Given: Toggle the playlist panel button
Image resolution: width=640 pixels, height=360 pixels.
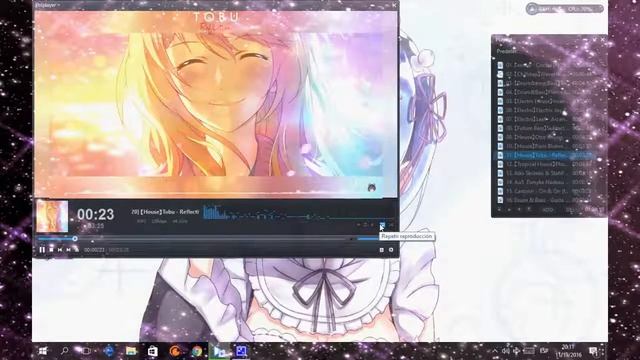Looking at the screenshot, I should [x=382, y=250].
